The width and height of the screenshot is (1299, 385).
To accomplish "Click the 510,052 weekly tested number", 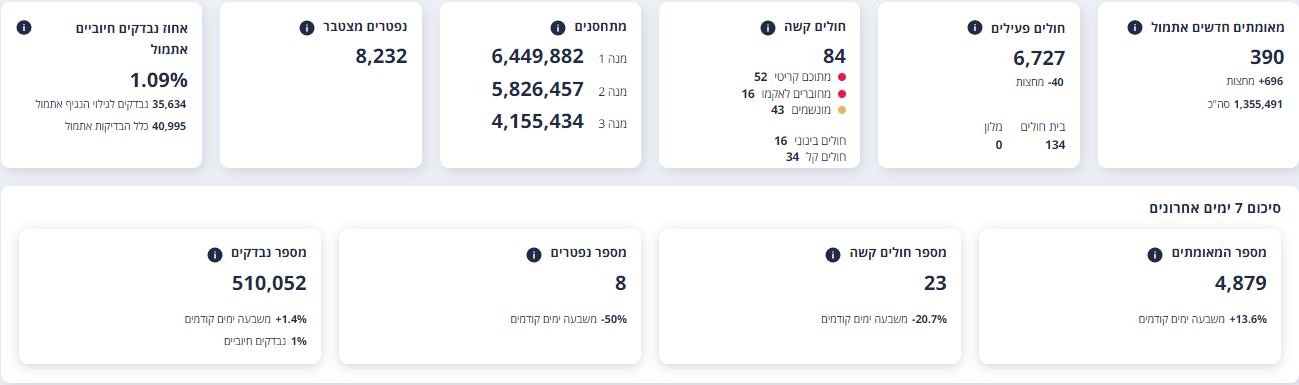I will click(x=269, y=283).
